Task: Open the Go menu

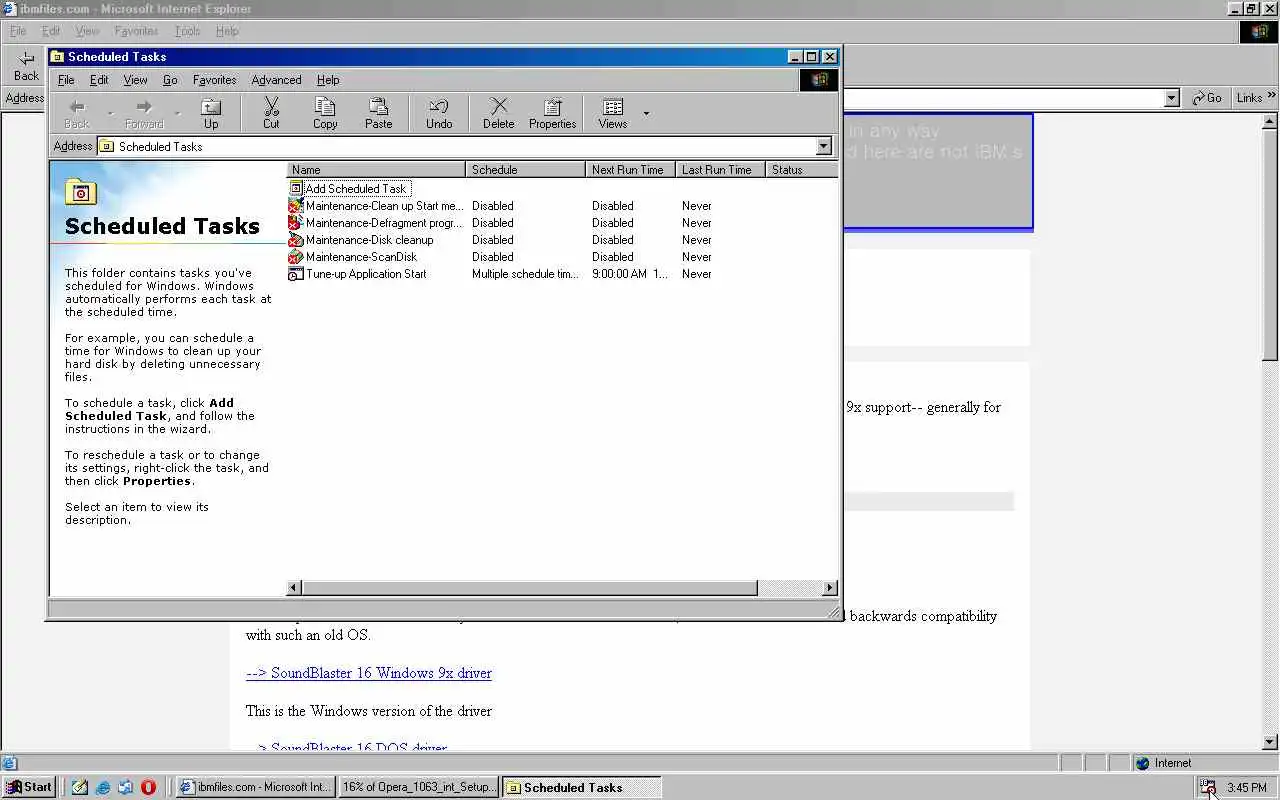Action: pyautogui.click(x=170, y=80)
